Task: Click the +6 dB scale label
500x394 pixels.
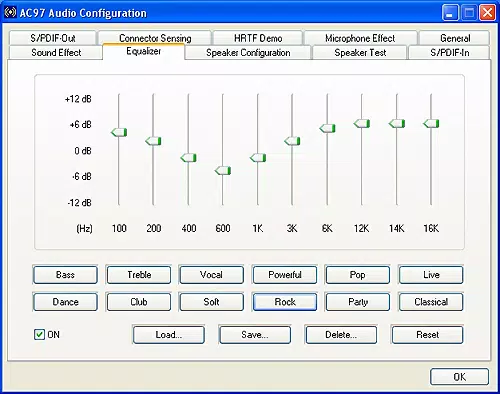Action: [80, 125]
